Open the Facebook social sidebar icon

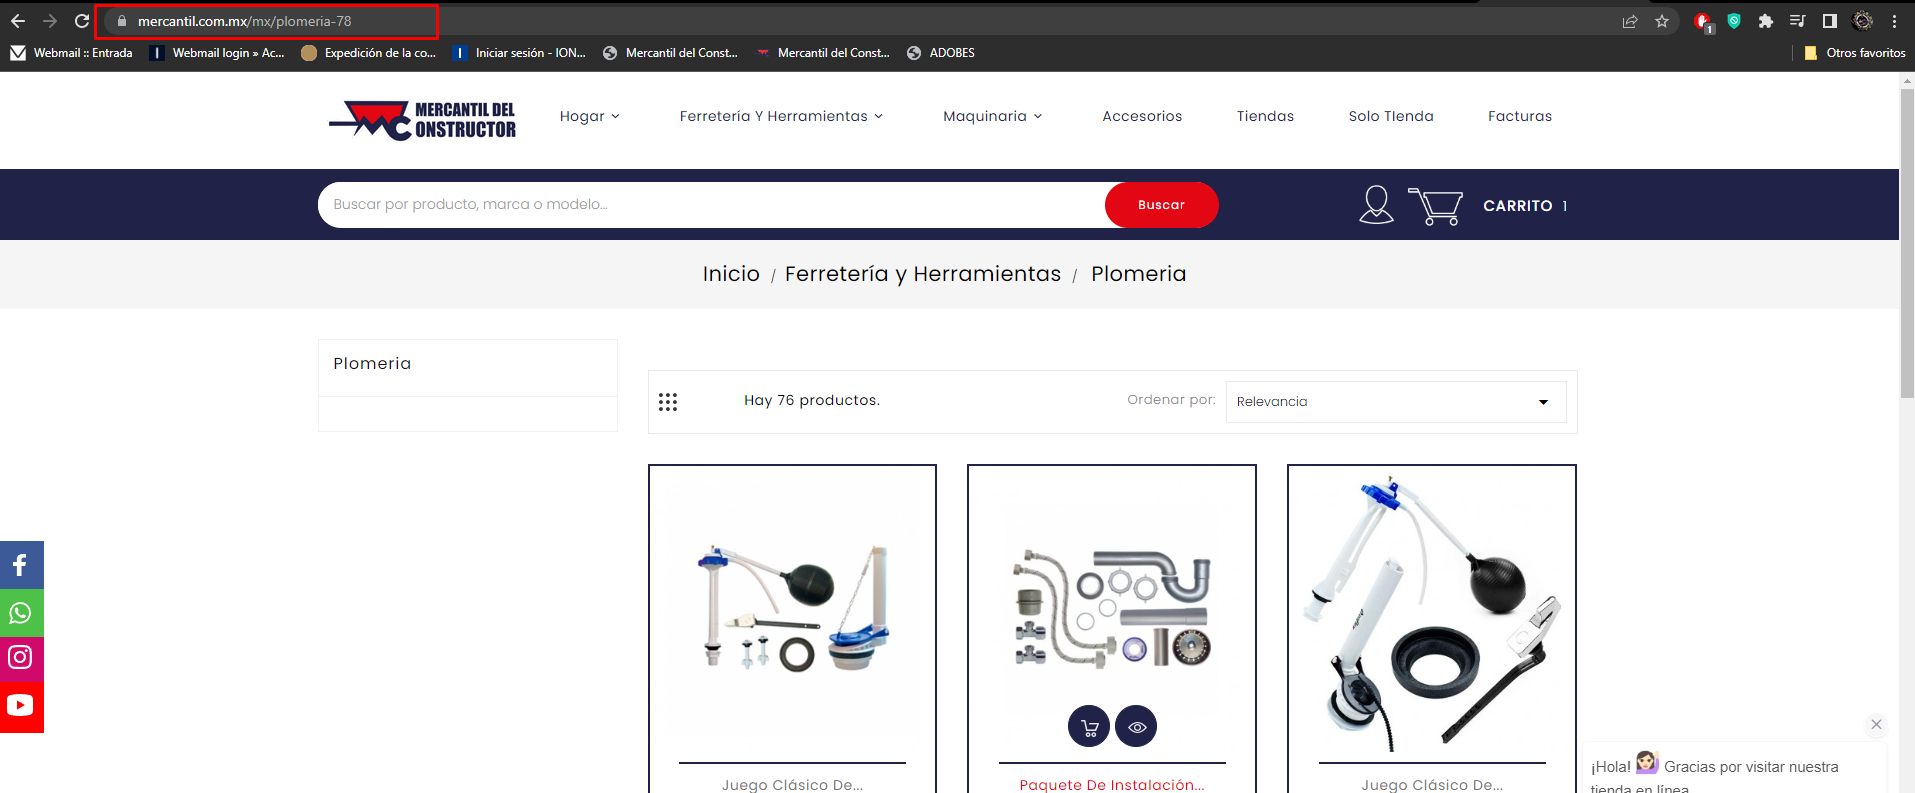click(x=21, y=565)
